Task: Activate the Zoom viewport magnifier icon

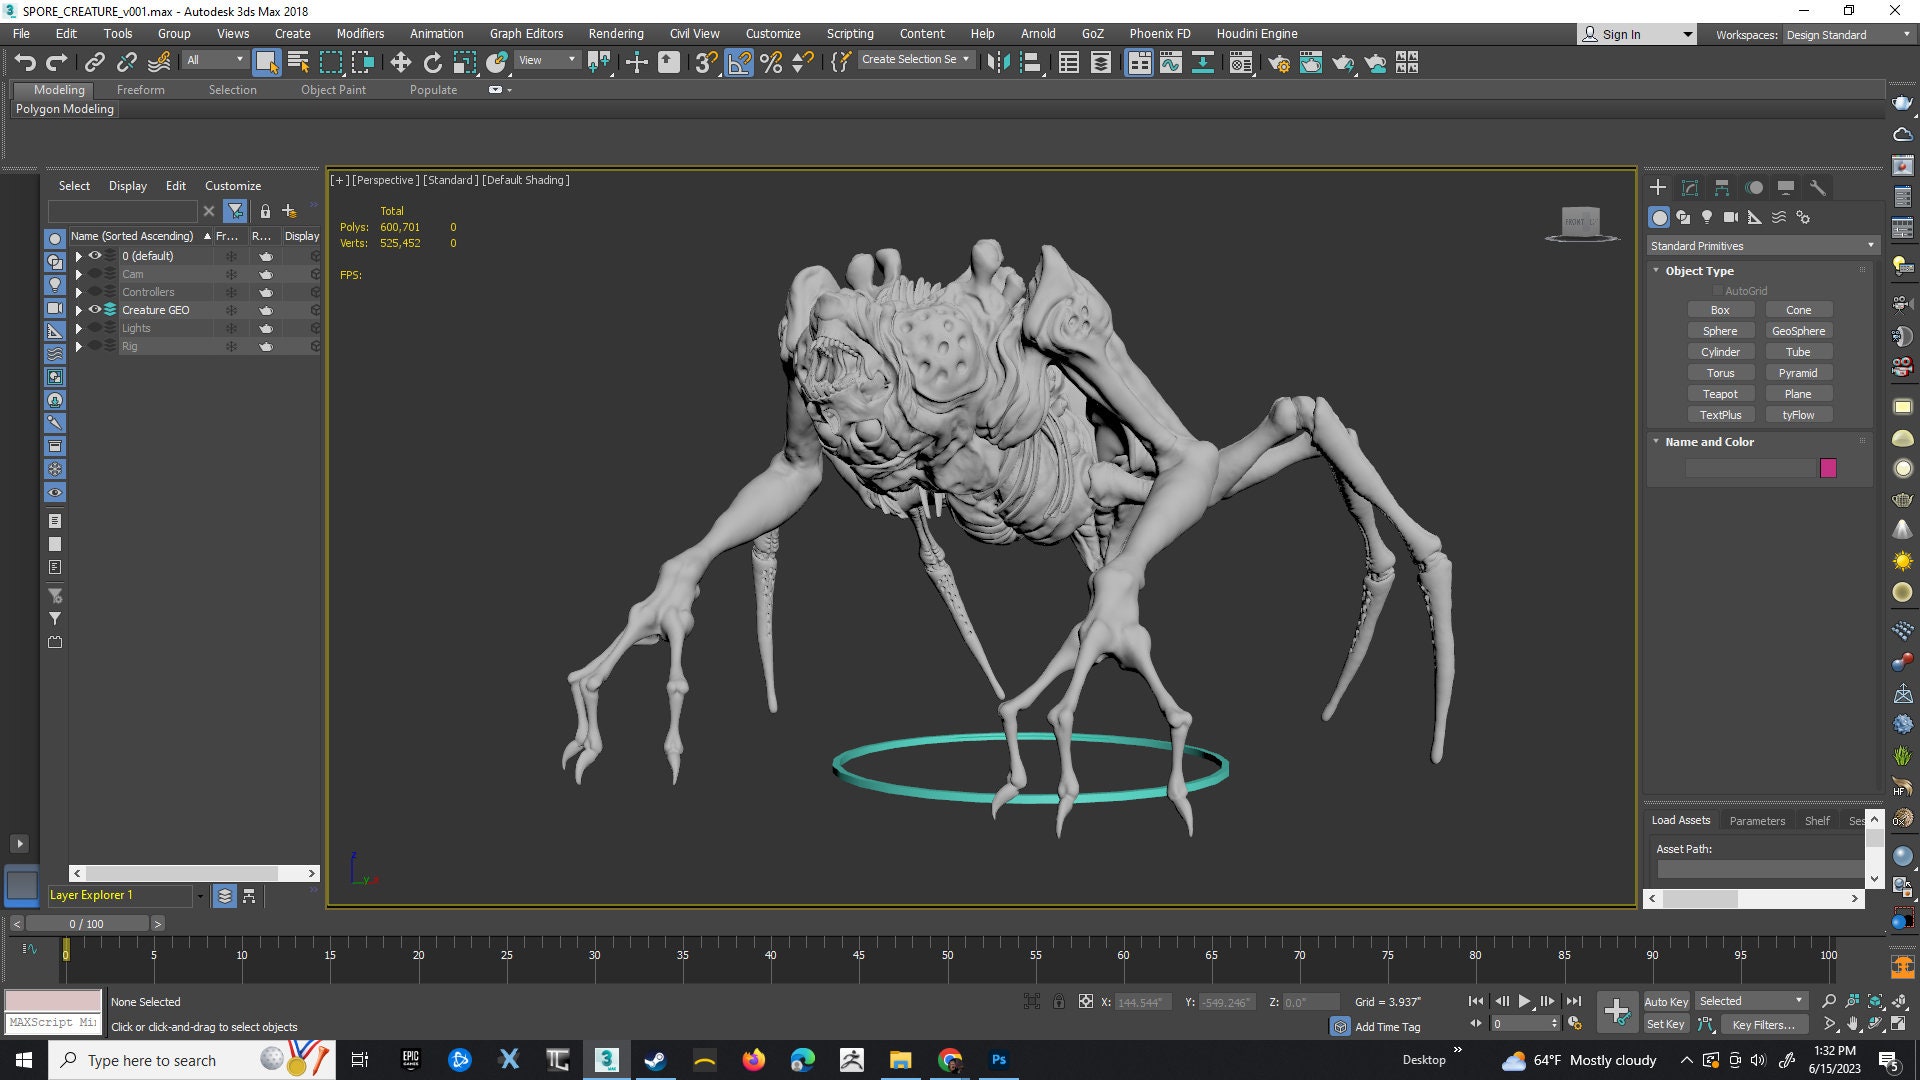Action: 1829,1000
